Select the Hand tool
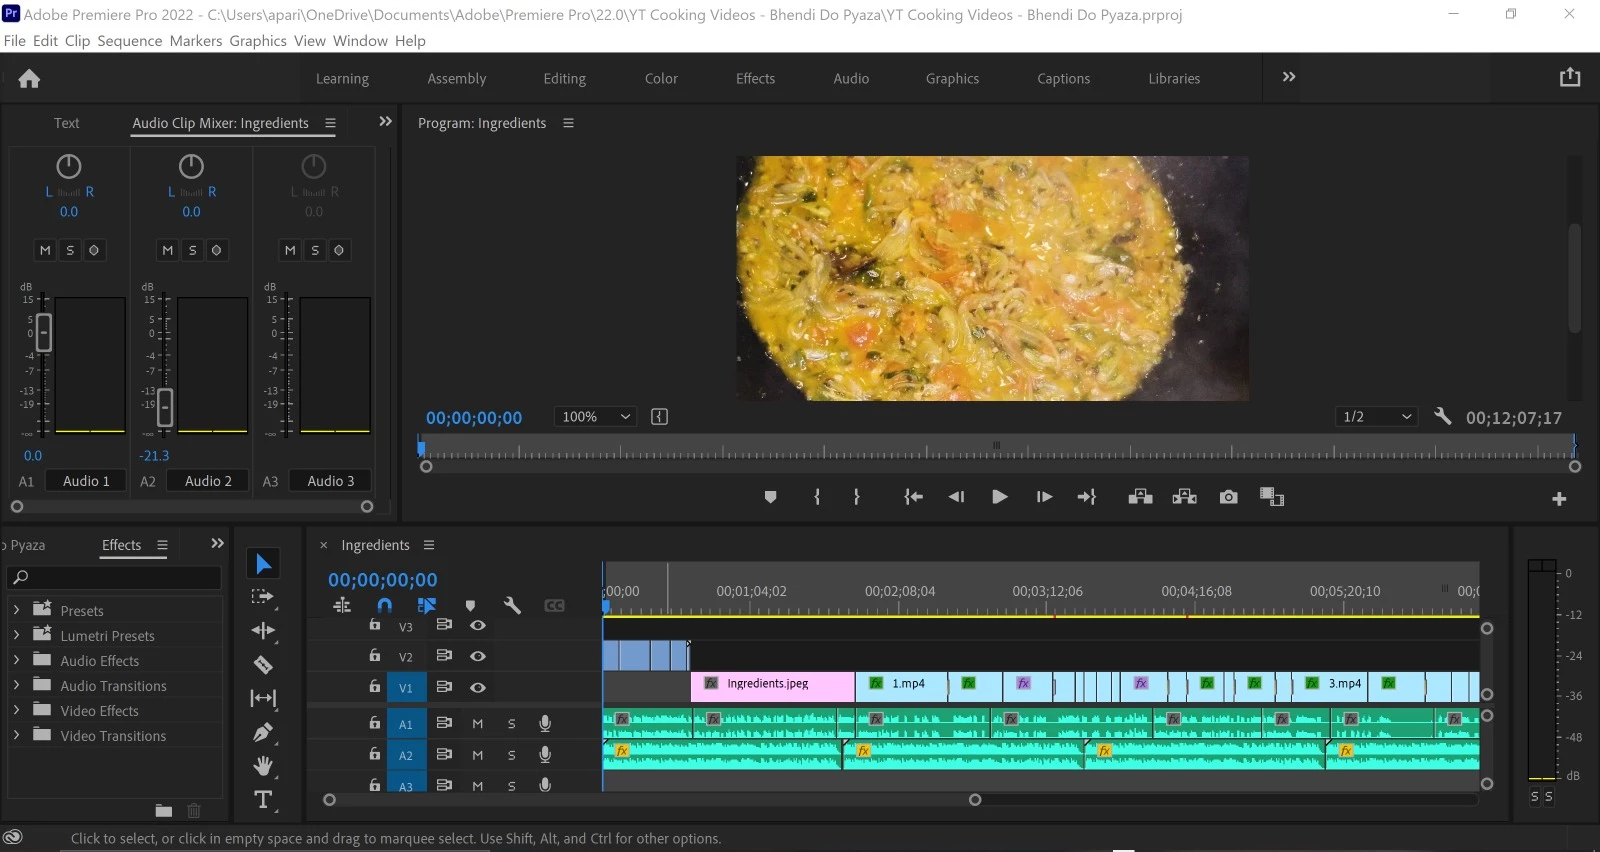 (263, 766)
